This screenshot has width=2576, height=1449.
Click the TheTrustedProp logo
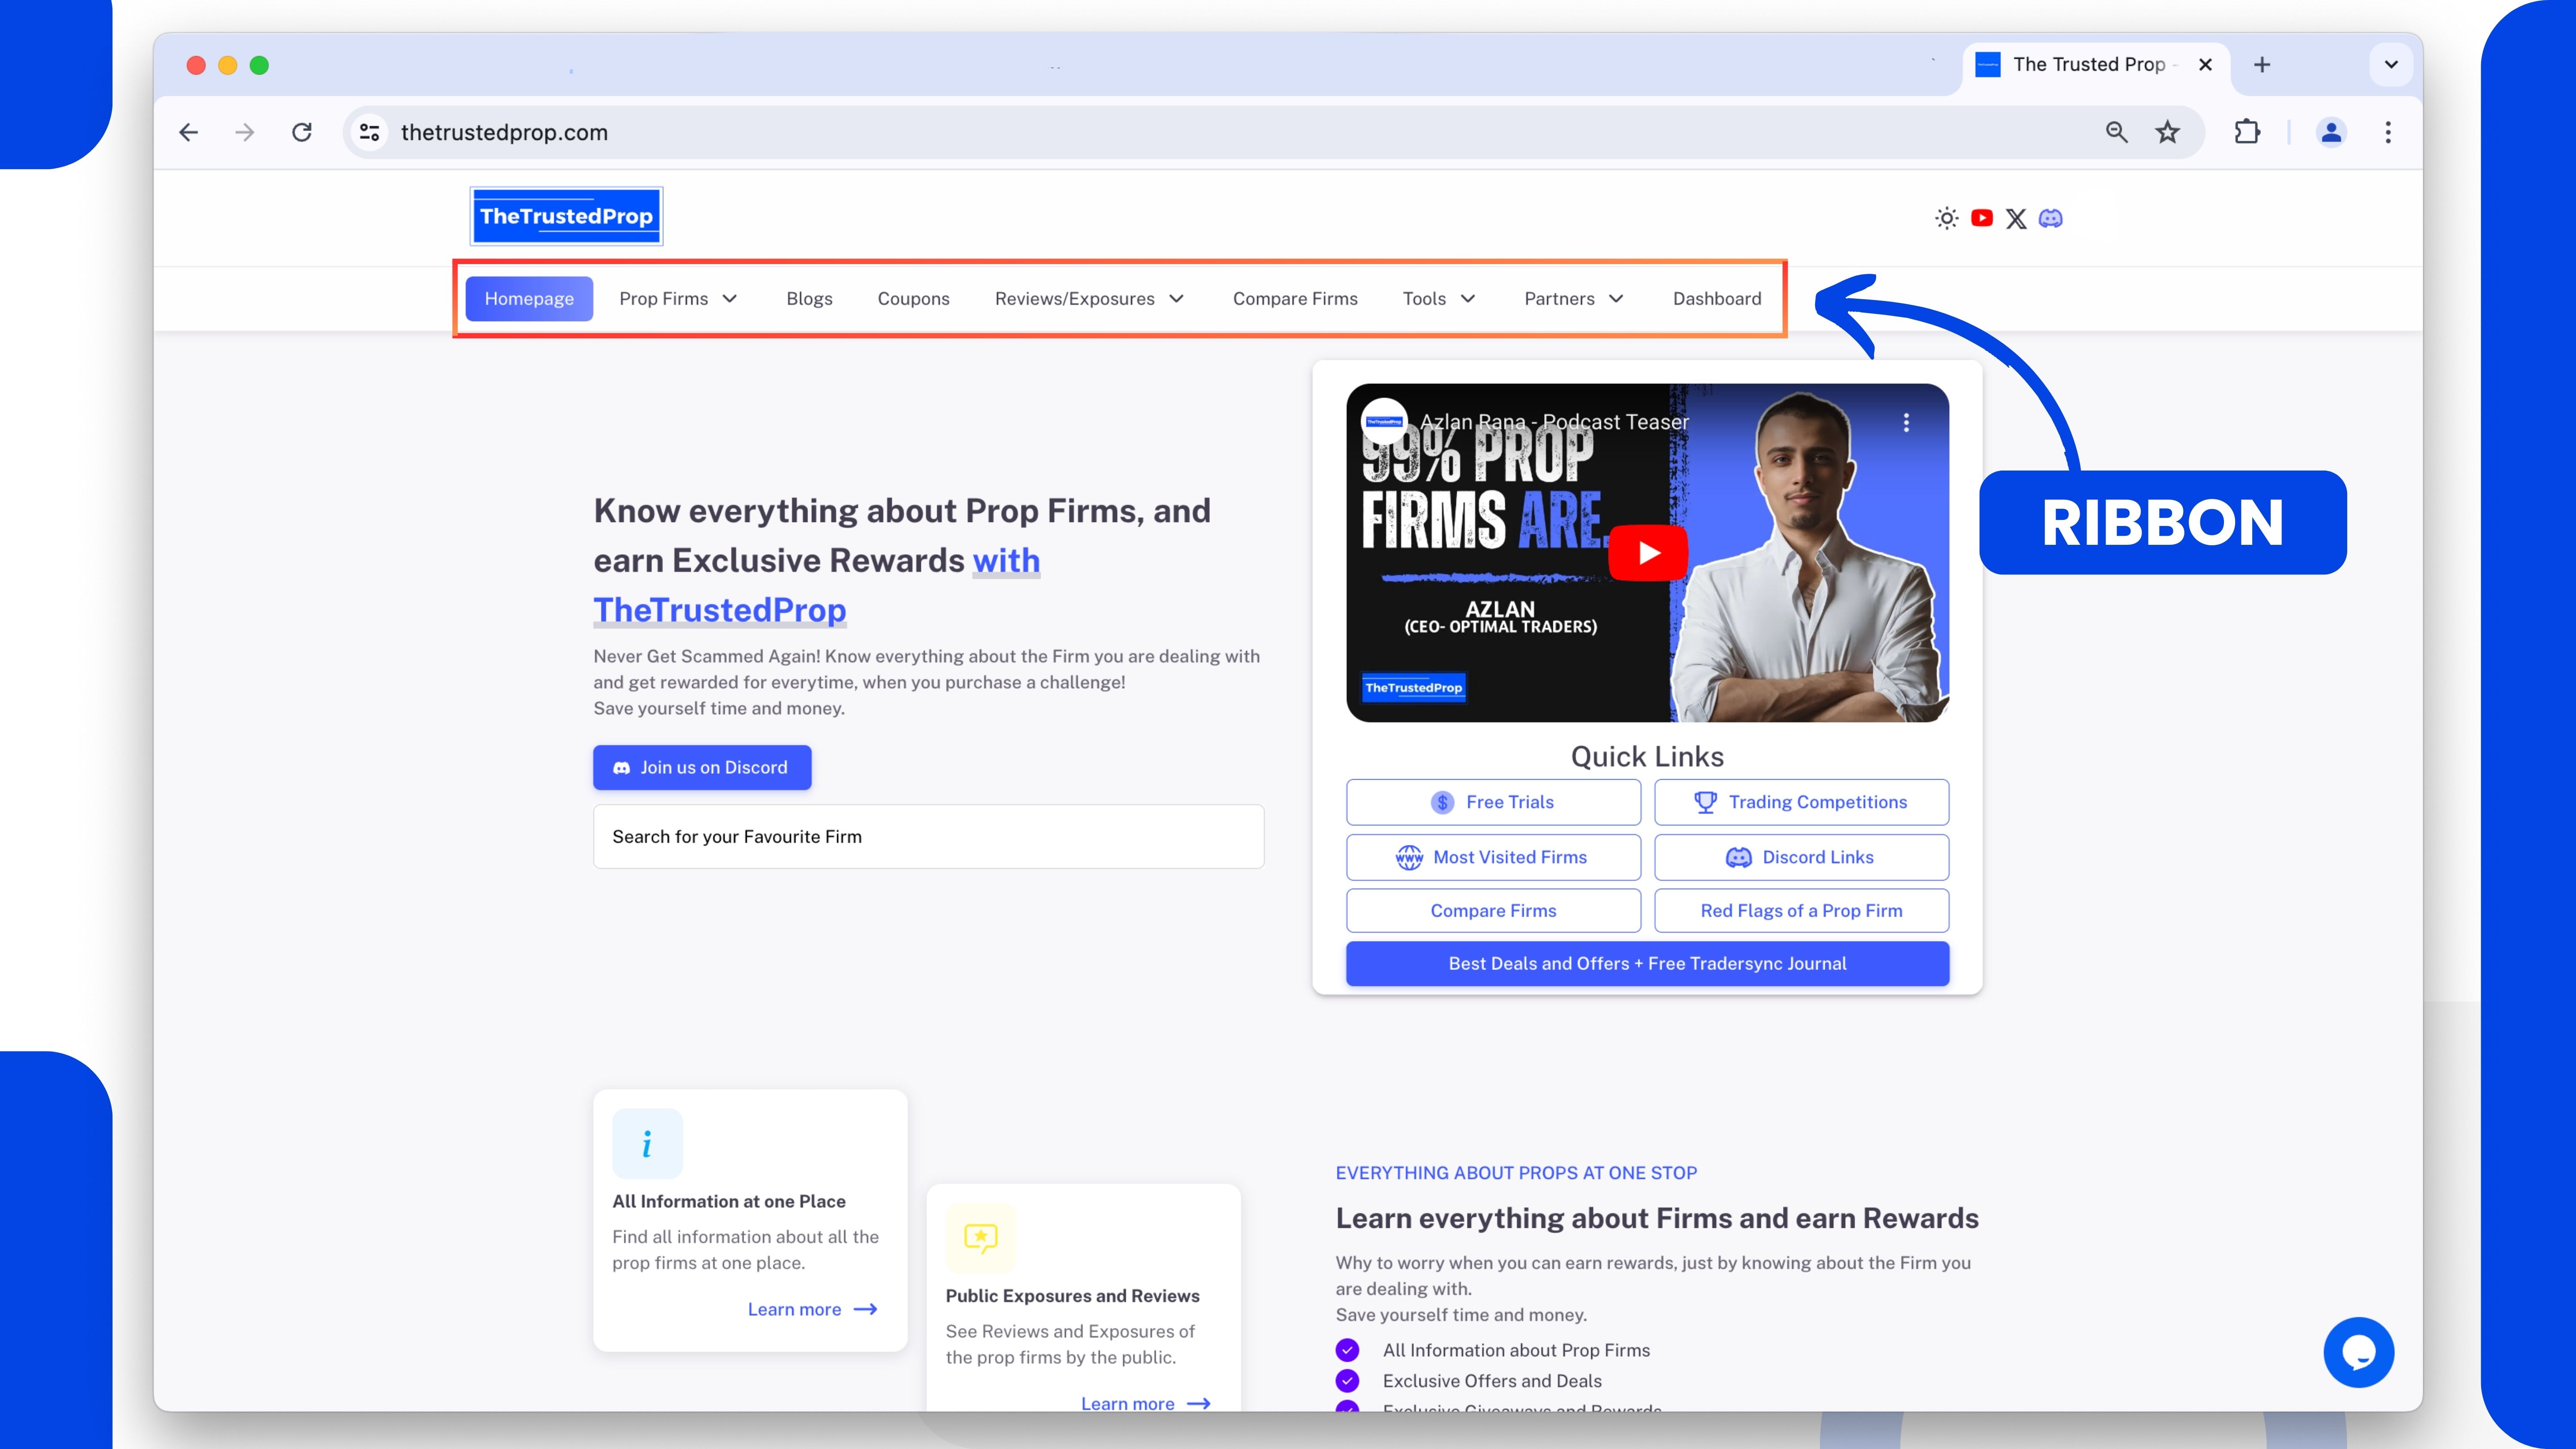(x=566, y=216)
